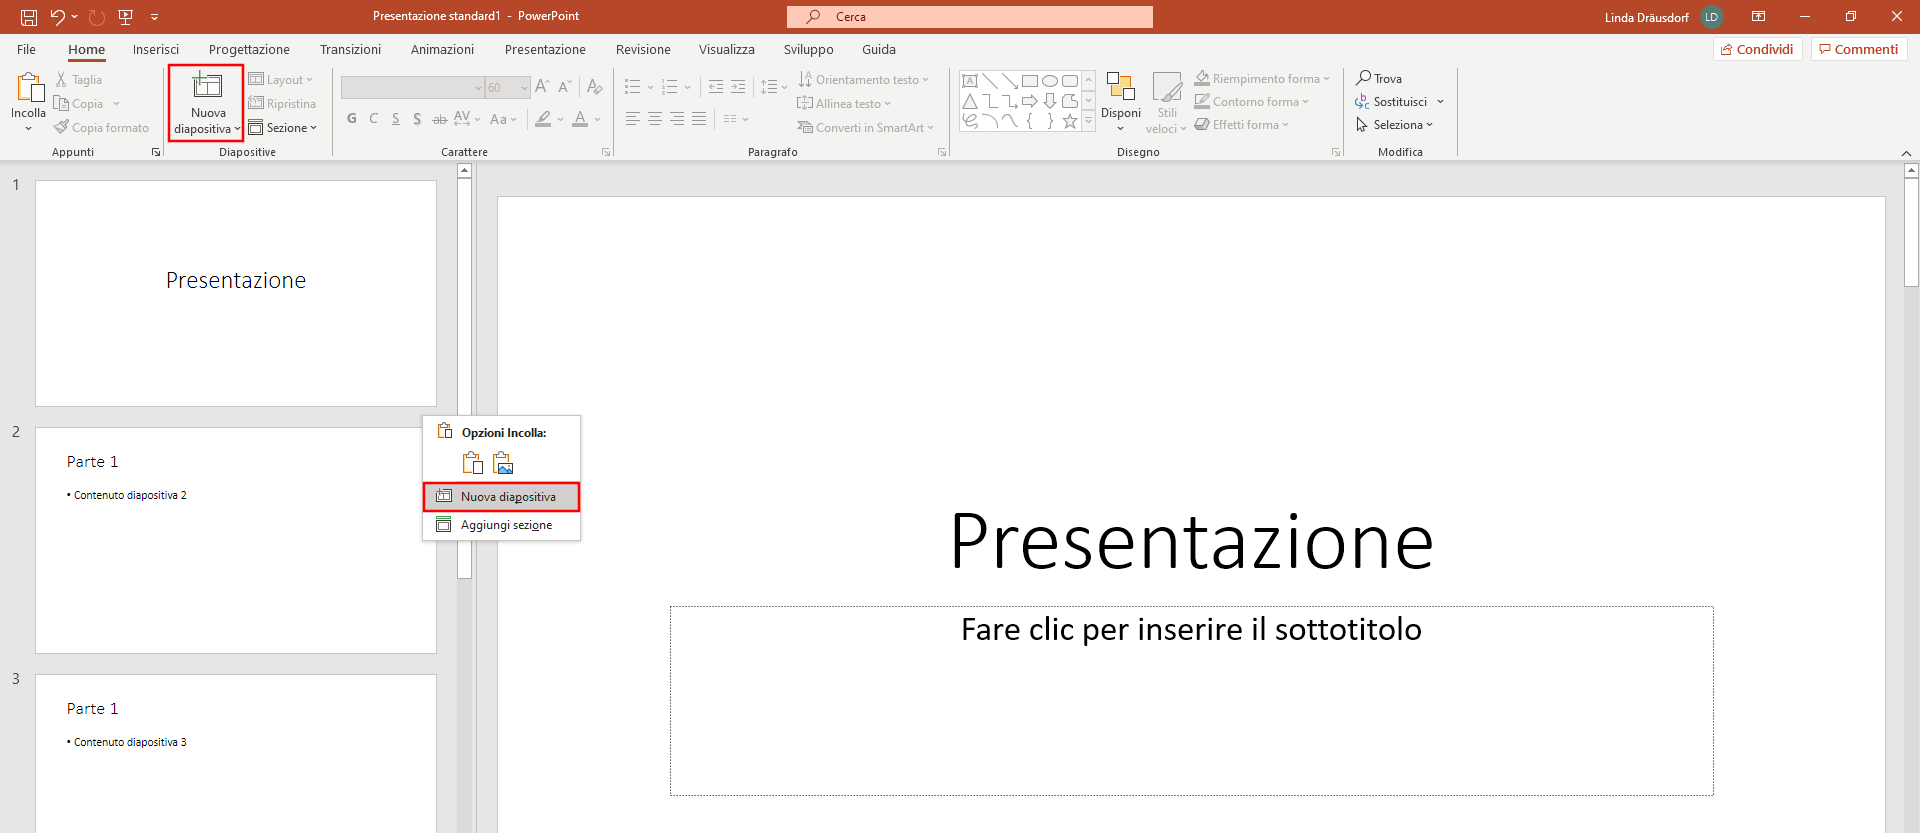Click the Incolla clipboard icon
1920x833 pixels.
pos(29,88)
